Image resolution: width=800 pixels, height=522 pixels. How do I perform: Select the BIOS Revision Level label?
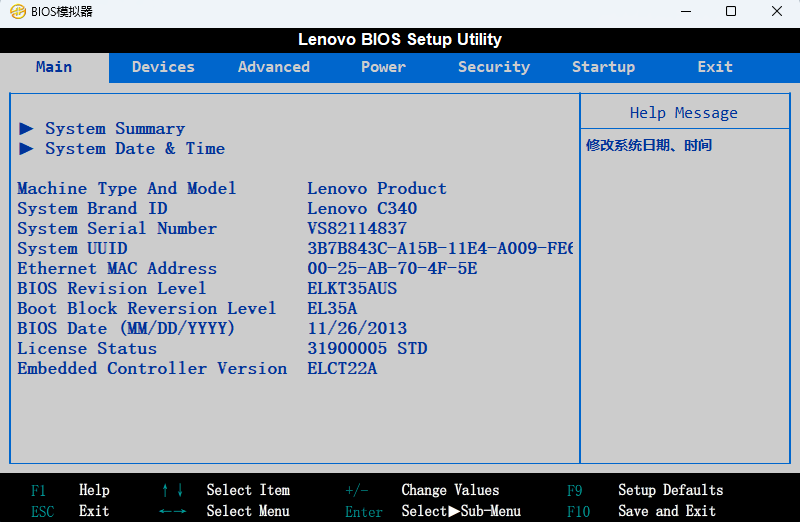[112, 288]
